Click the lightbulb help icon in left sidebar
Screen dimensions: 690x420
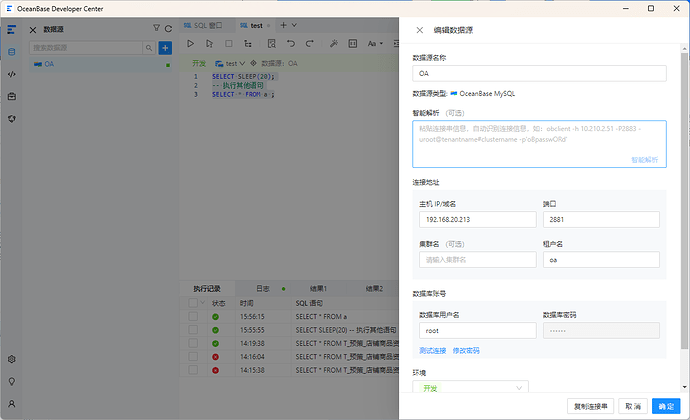click(x=12, y=382)
